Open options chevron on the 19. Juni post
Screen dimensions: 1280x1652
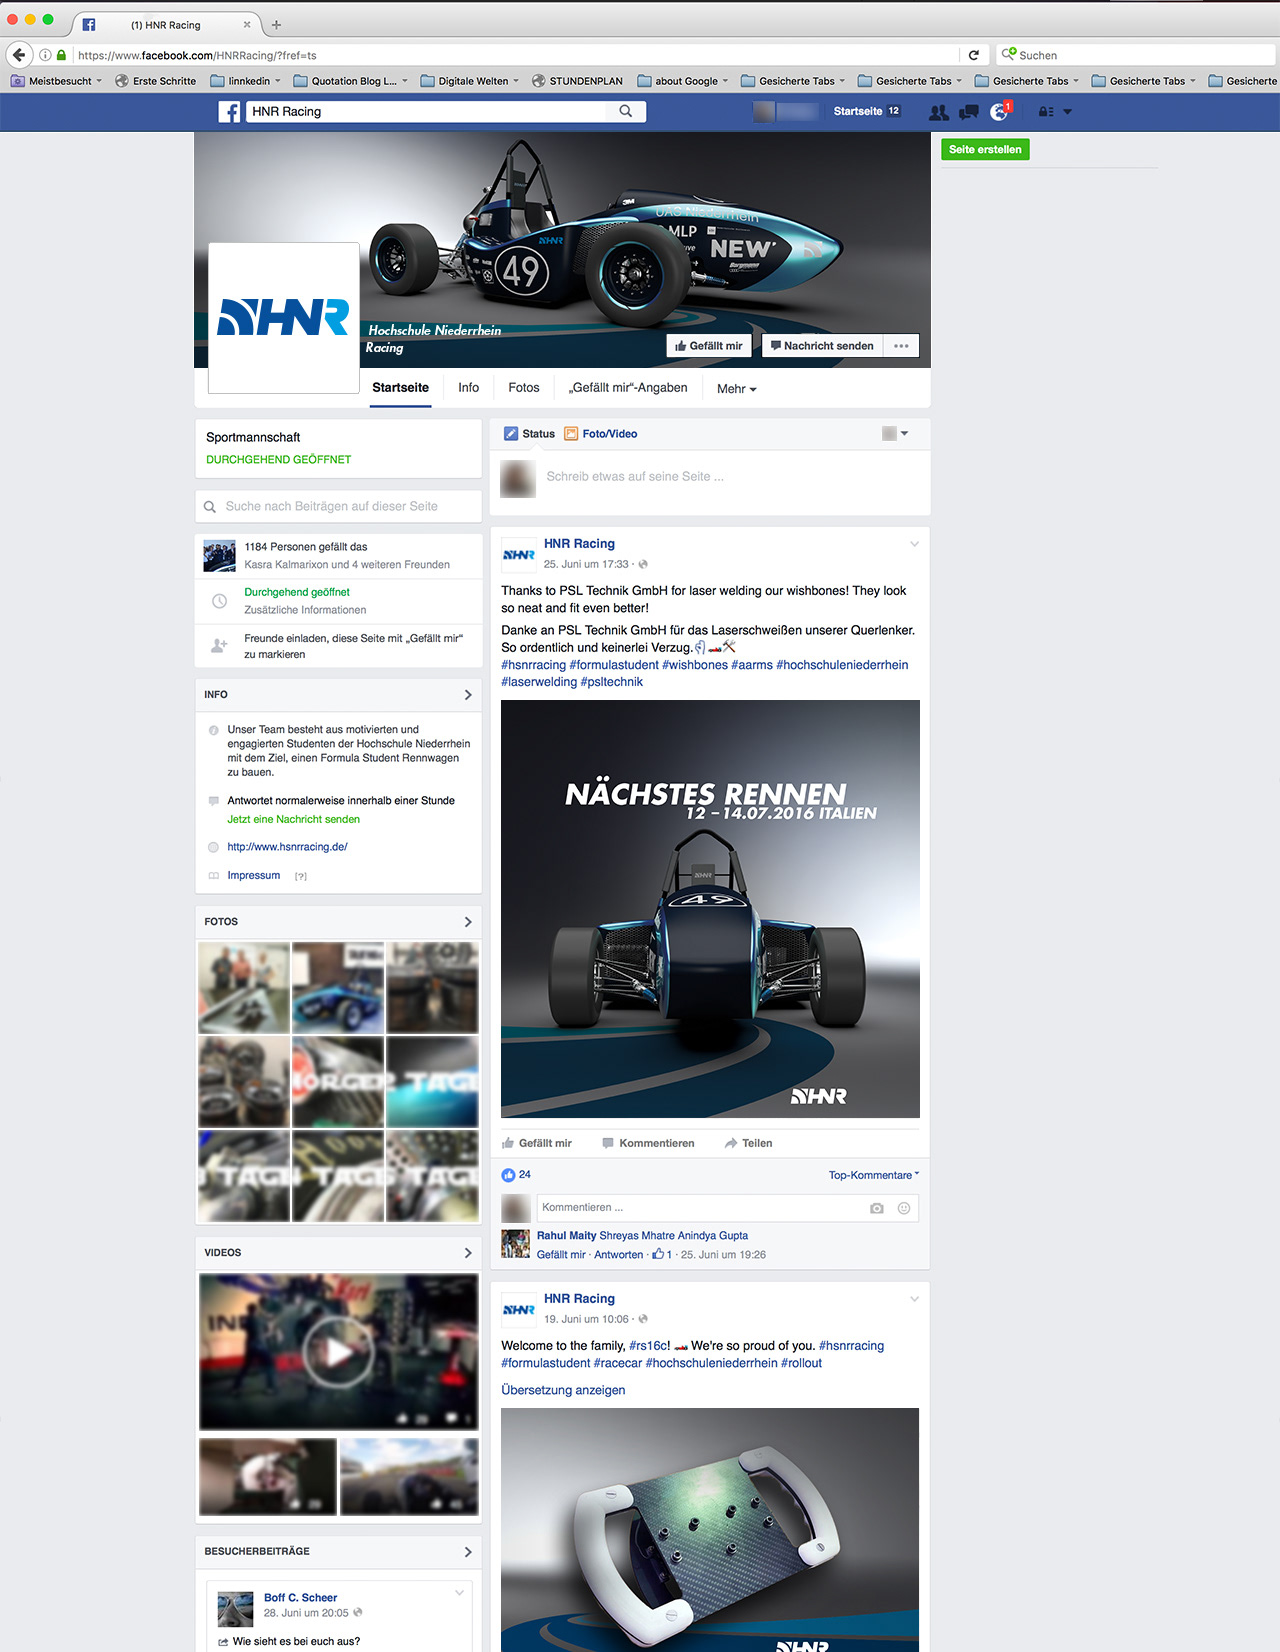(x=914, y=1299)
